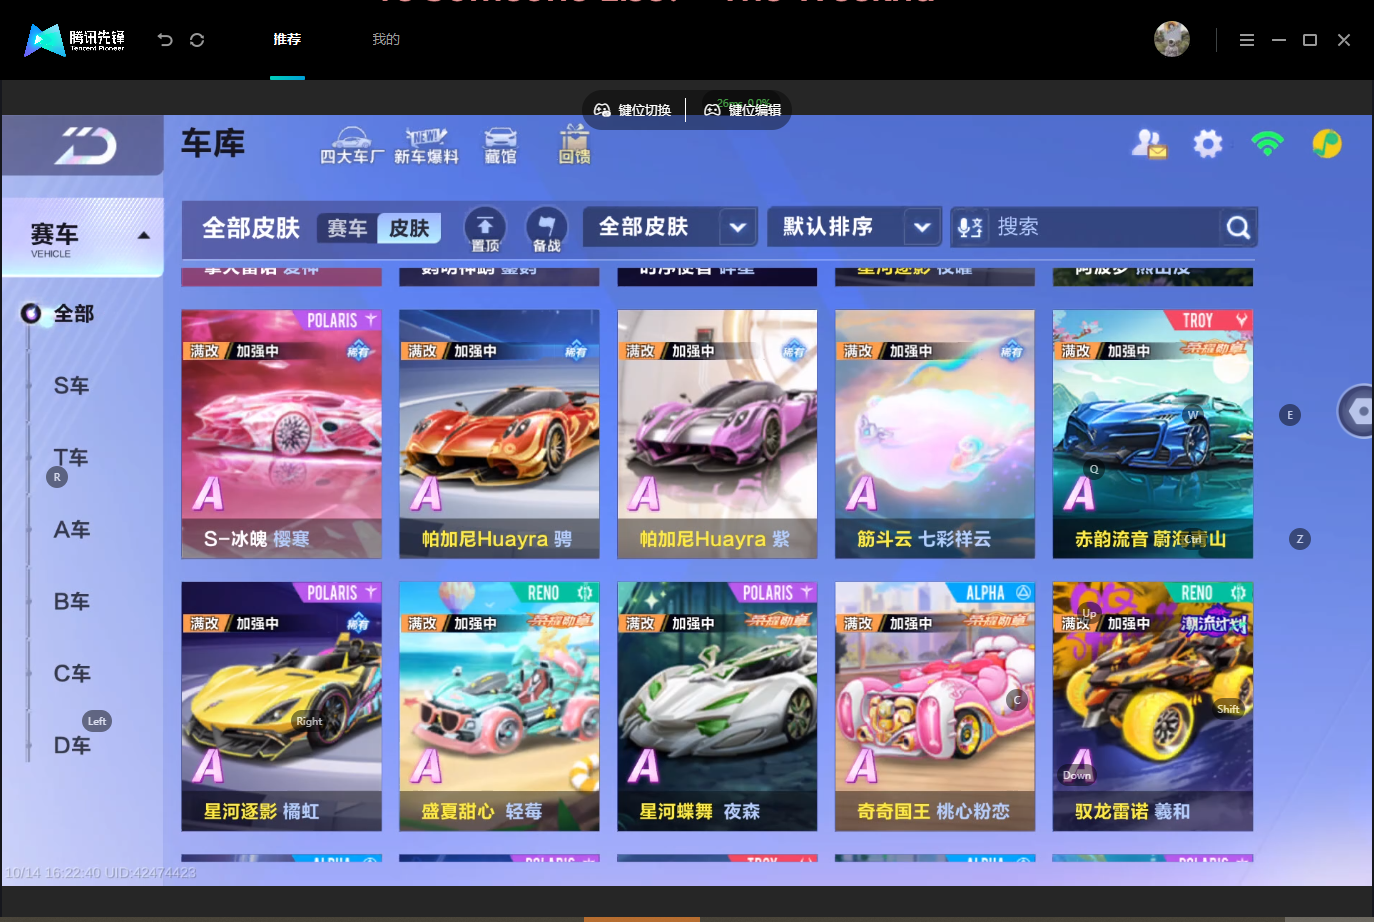Viewport: 1374px width, 922px height.
Task: Open the 默认排序 sort dropdown
Action: click(x=855, y=227)
